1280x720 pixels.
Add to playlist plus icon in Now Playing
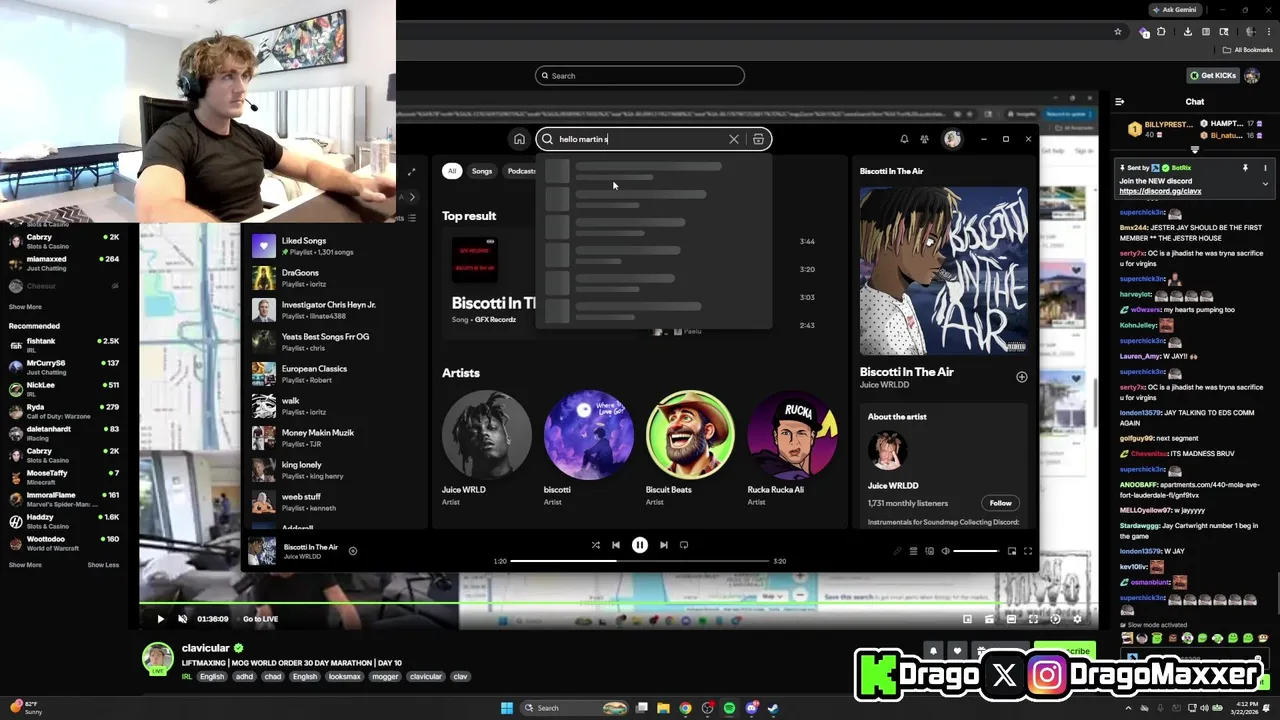(x=1021, y=377)
